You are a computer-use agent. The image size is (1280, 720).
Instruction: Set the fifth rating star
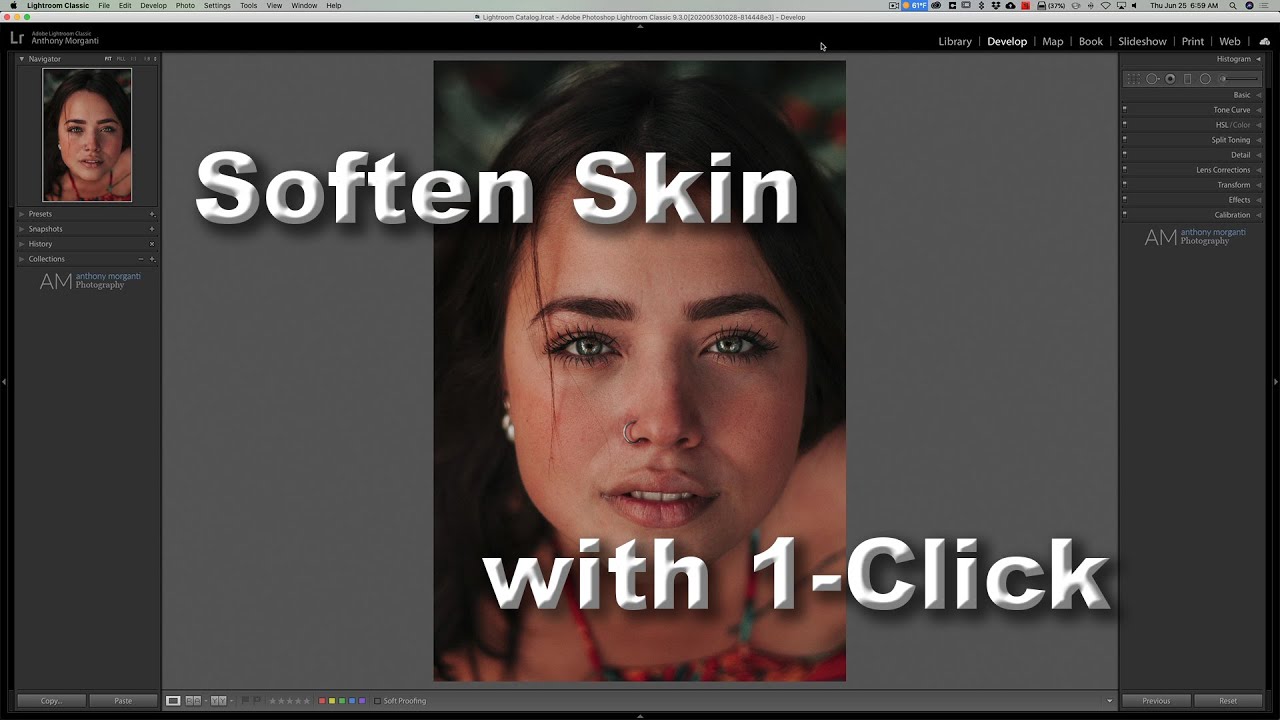pyautogui.click(x=306, y=701)
